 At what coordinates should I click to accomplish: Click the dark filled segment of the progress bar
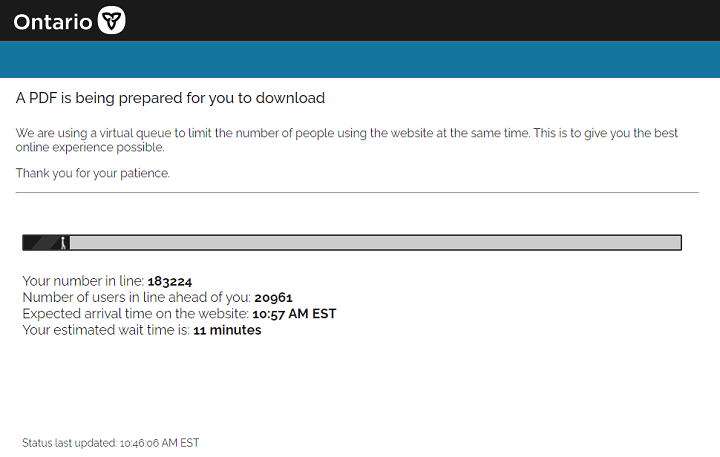[40, 242]
